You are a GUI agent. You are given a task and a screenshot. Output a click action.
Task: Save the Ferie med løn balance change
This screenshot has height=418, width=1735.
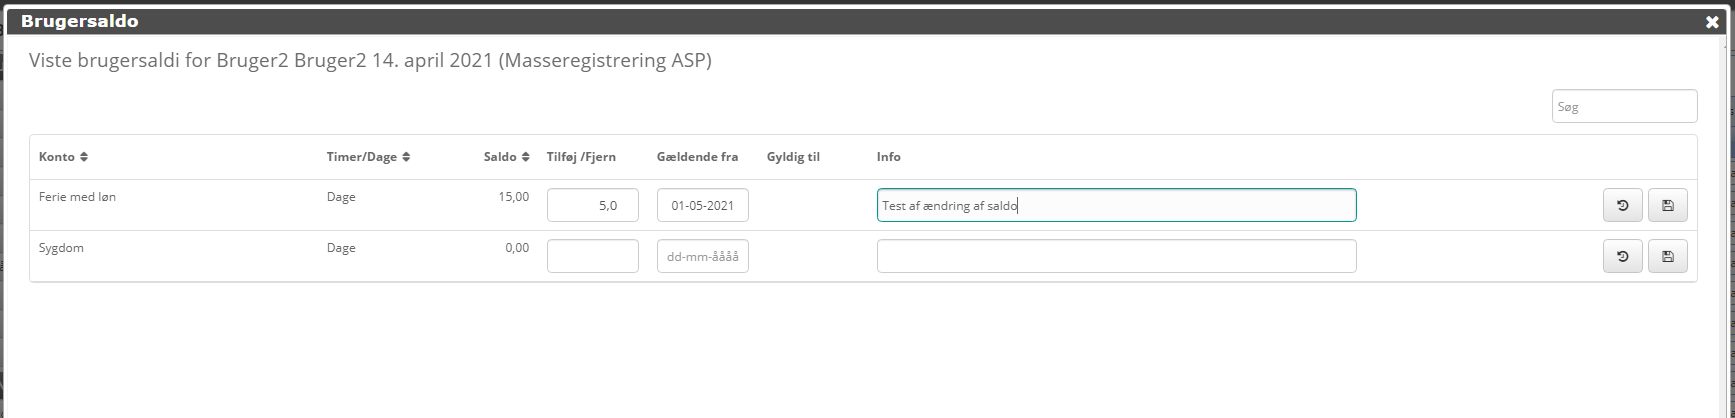pos(1667,205)
